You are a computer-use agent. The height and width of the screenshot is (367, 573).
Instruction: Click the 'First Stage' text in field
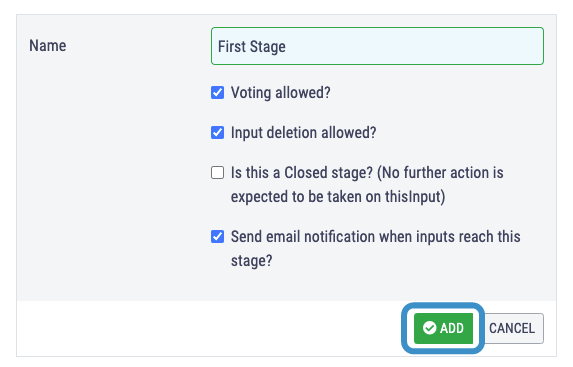click(x=251, y=47)
